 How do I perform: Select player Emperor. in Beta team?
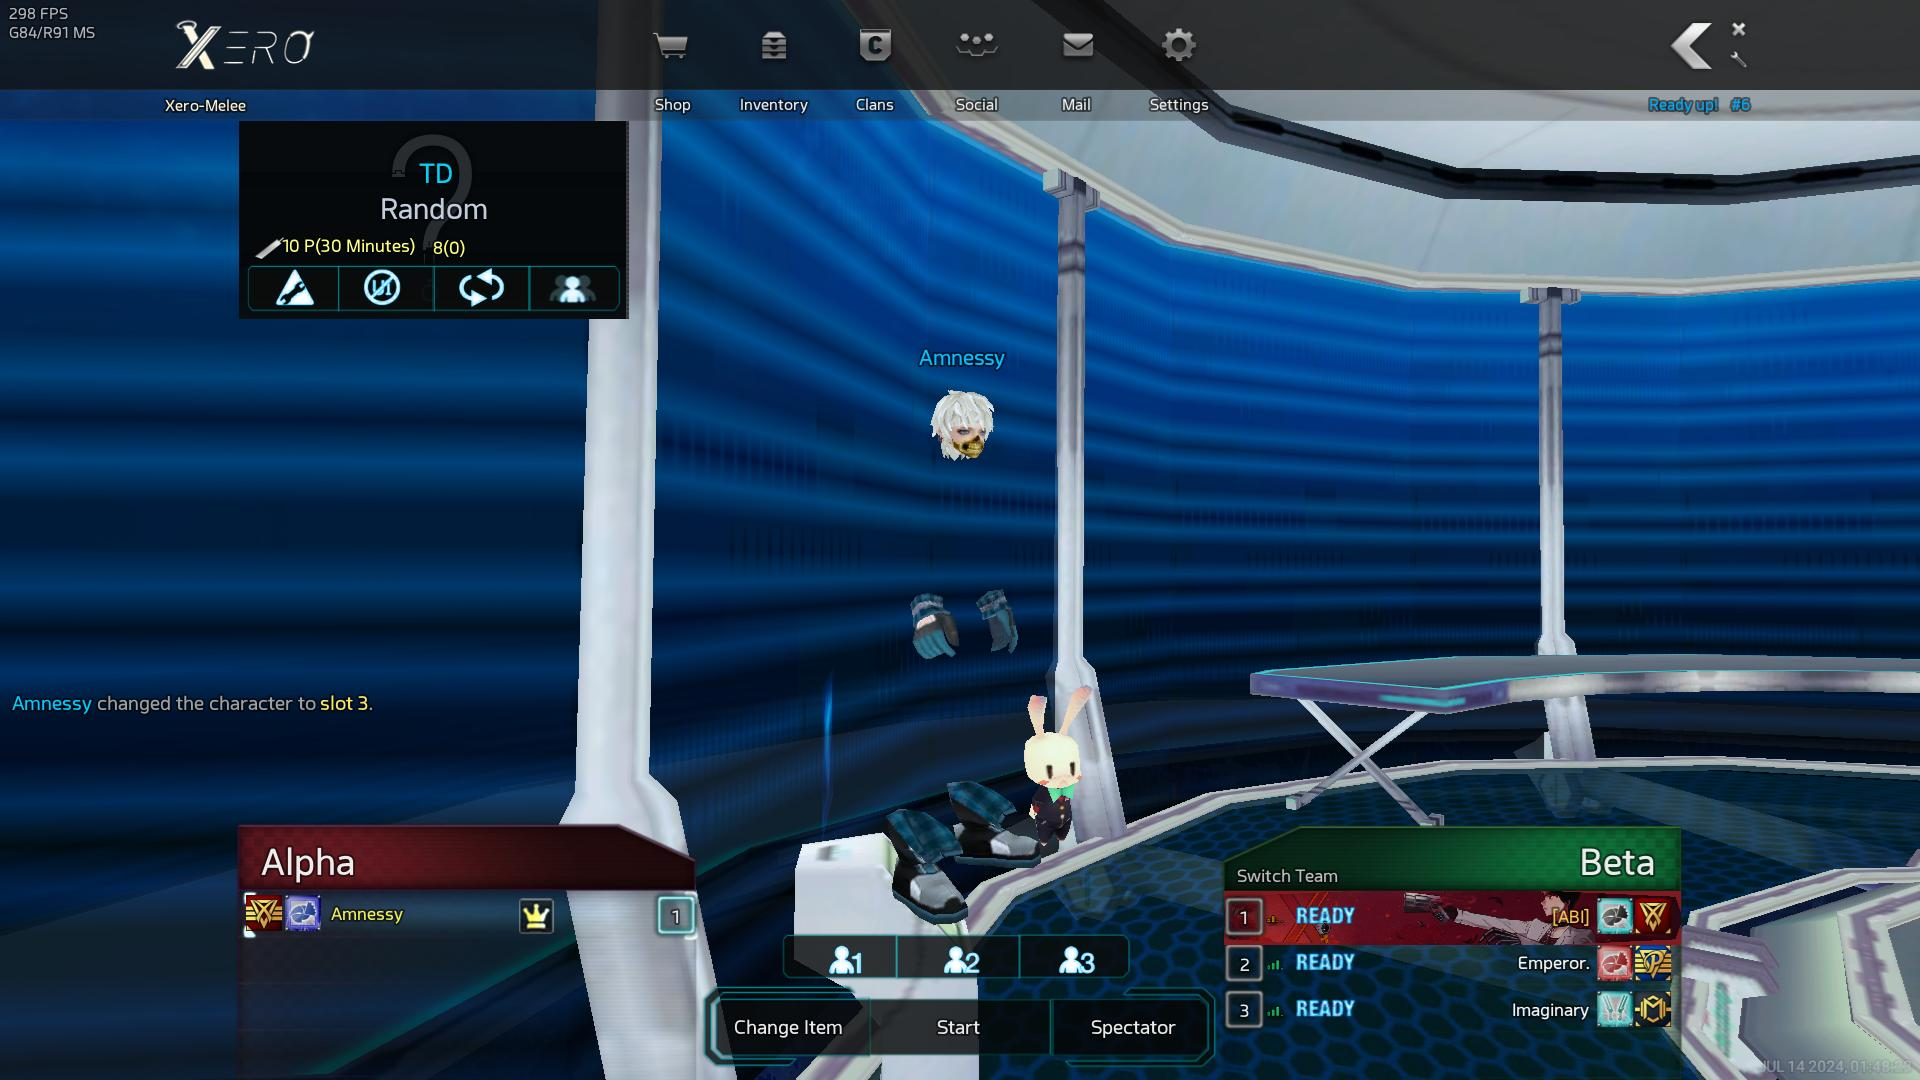coord(1552,963)
